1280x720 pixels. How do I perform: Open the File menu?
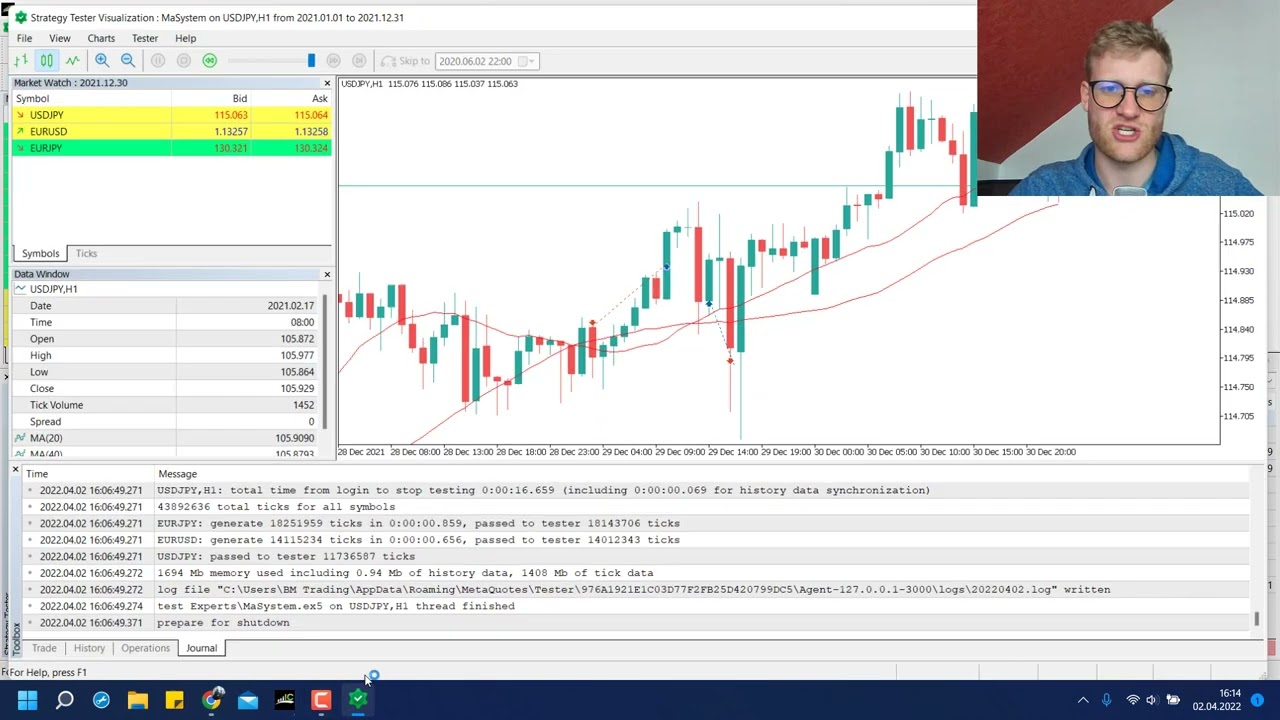pyautogui.click(x=24, y=38)
